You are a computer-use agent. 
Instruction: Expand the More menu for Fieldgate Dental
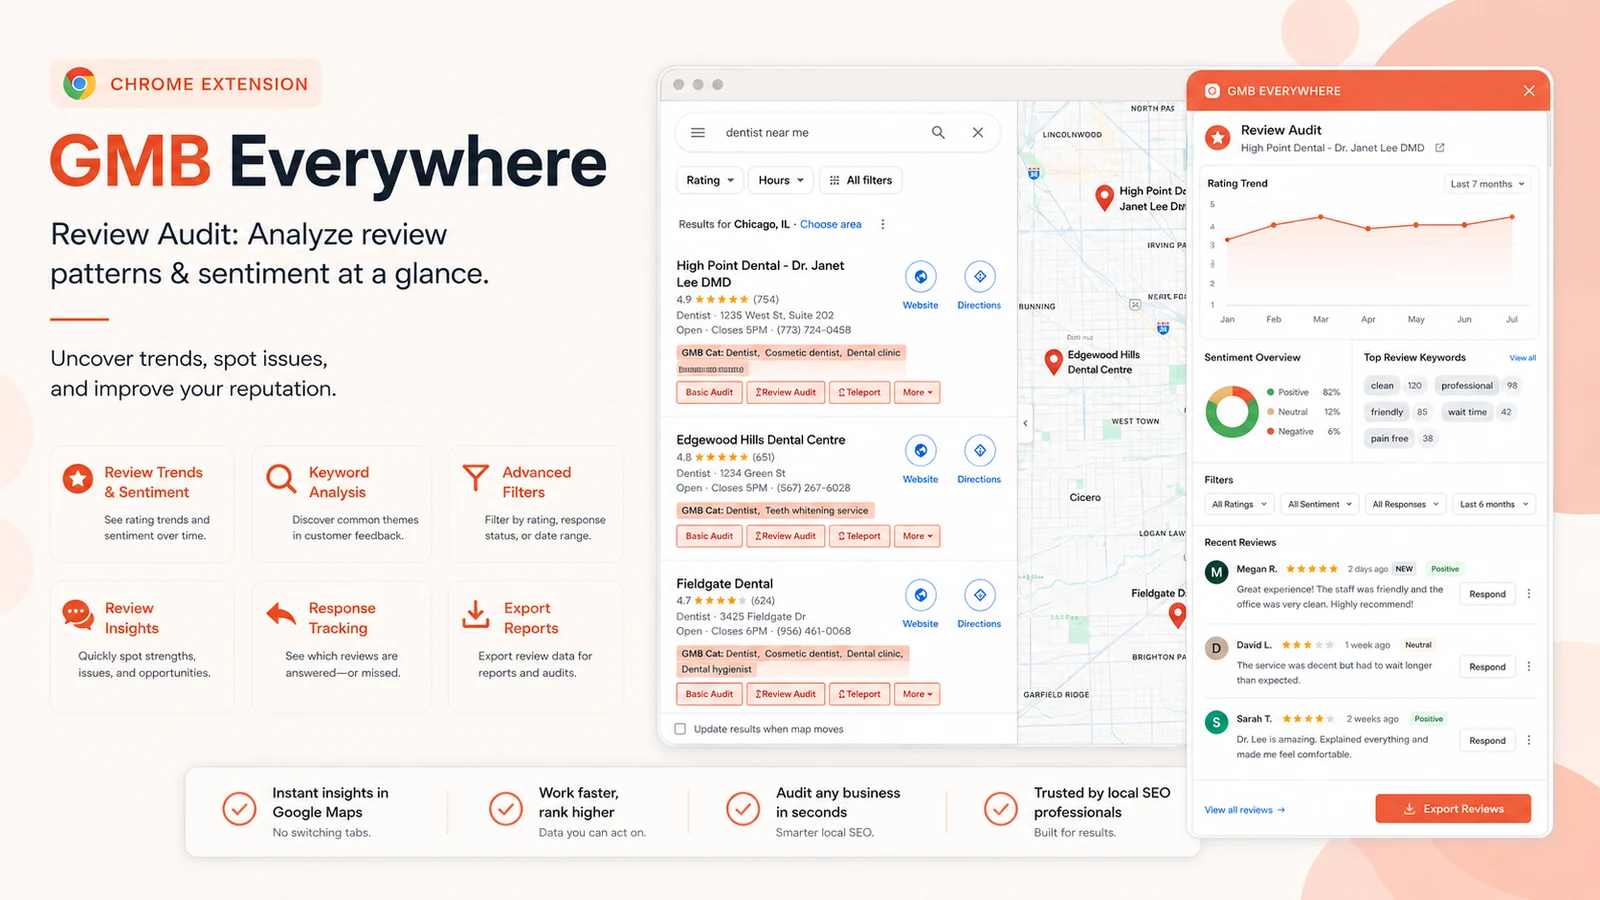click(x=917, y=694)
